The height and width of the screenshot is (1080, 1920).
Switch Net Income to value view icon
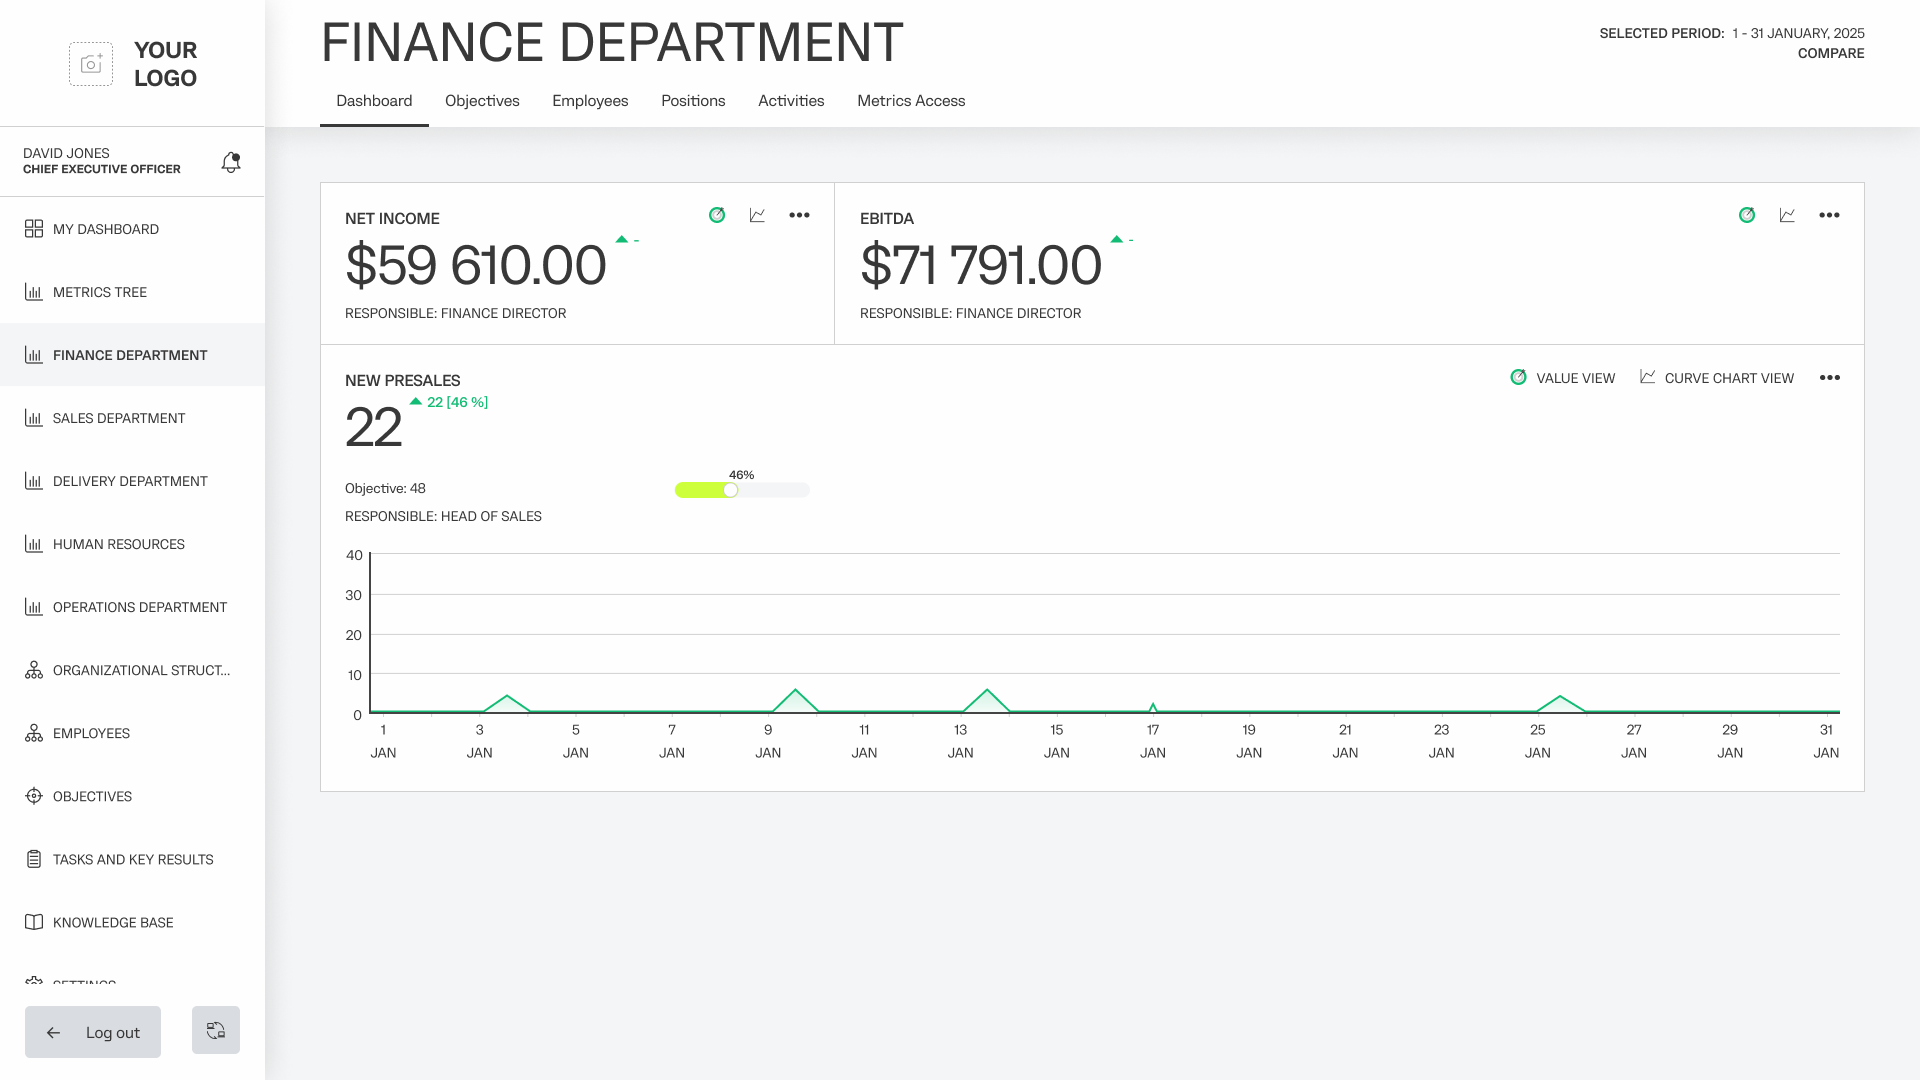(717, 215)
